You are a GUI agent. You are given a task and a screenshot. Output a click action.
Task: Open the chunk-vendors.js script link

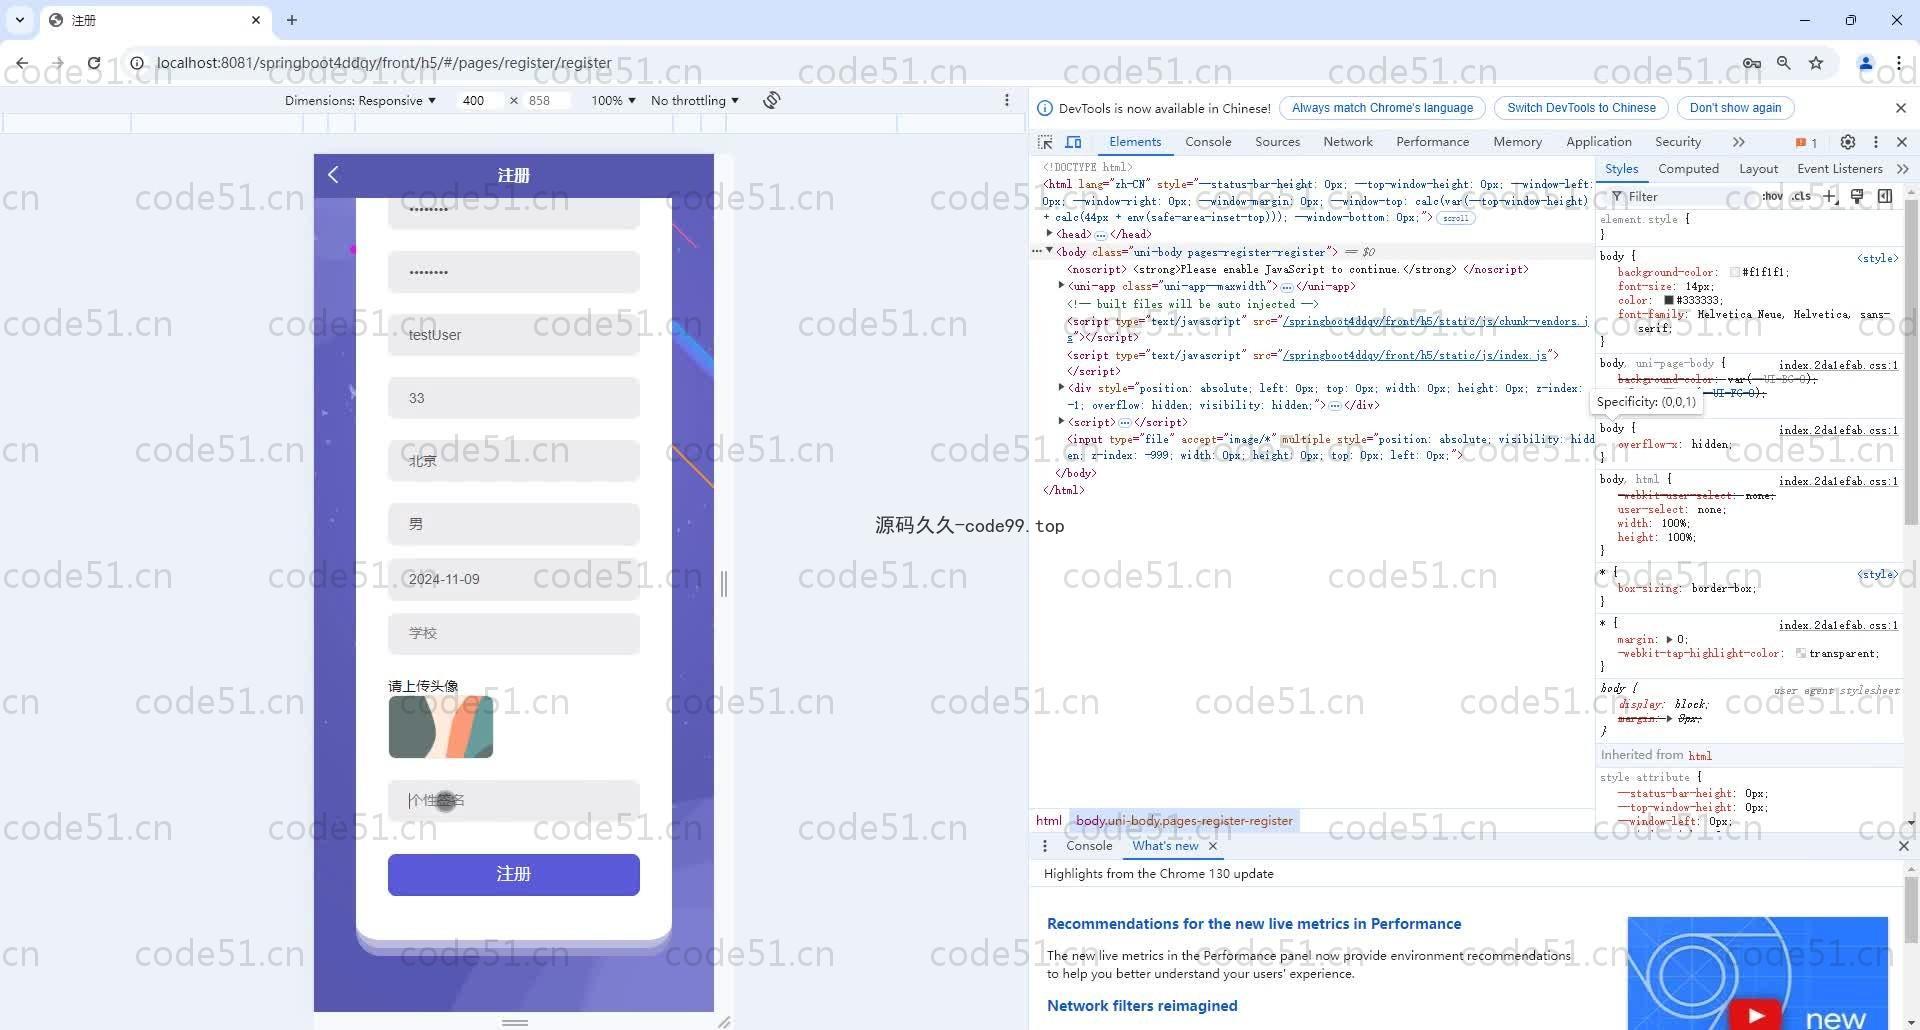pyautogui.click(x=1436, y=321)
